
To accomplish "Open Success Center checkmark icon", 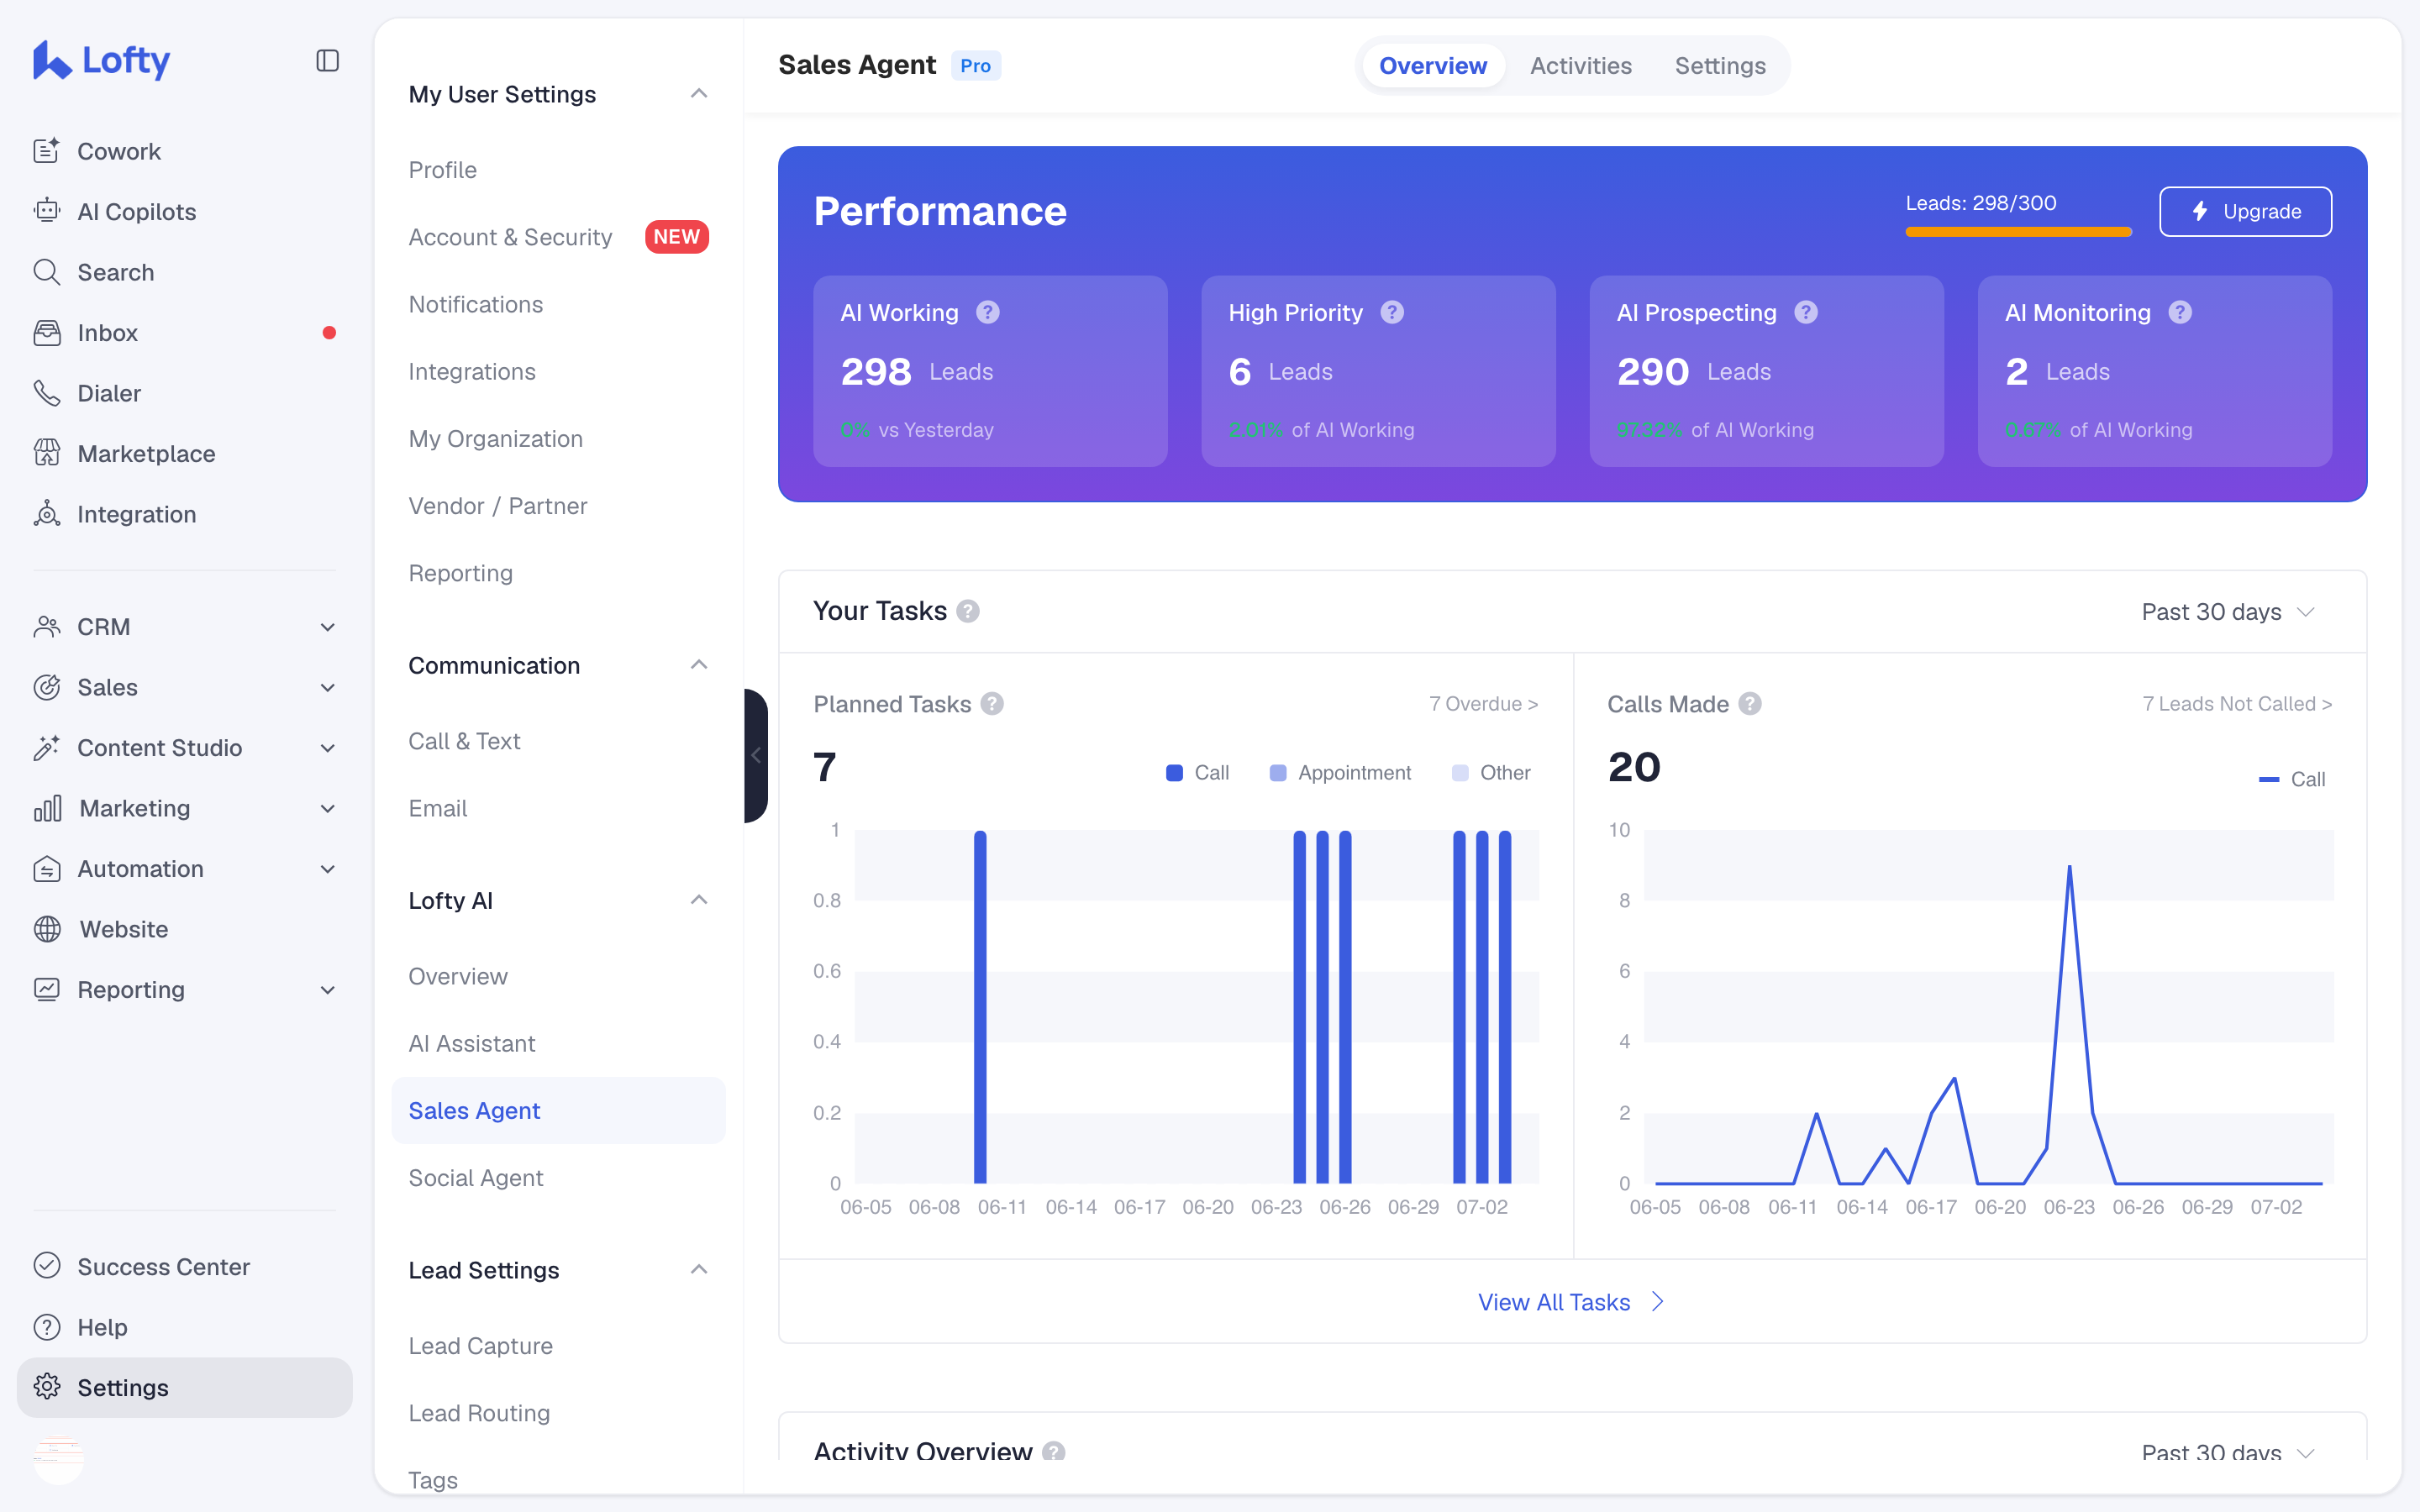I will (x=47, y=1266).
